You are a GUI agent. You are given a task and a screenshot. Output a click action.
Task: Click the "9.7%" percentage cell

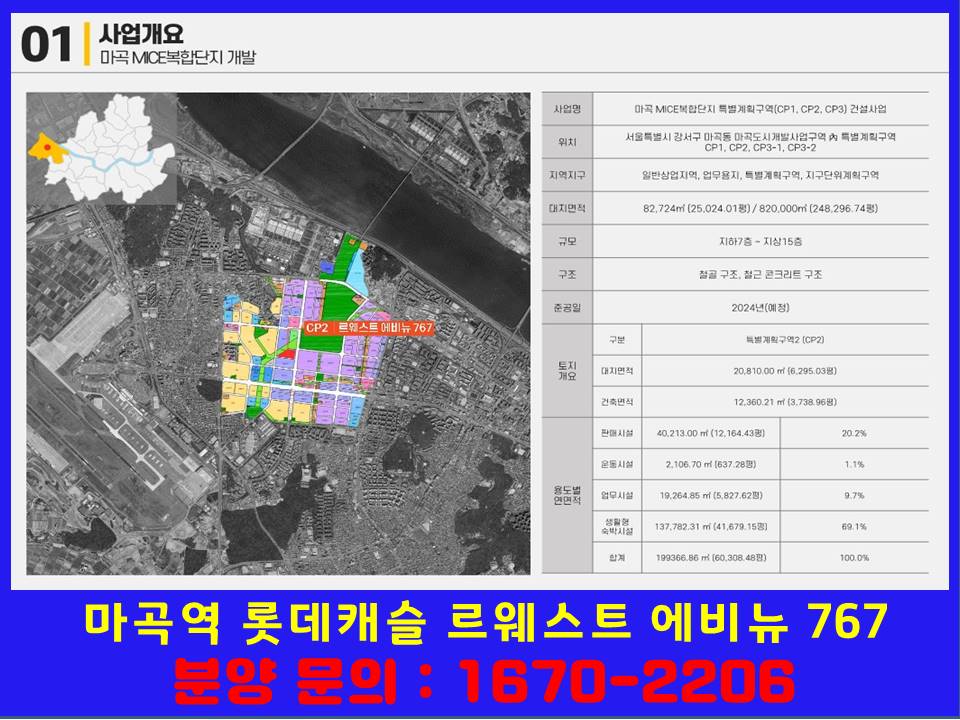(854, 495)
